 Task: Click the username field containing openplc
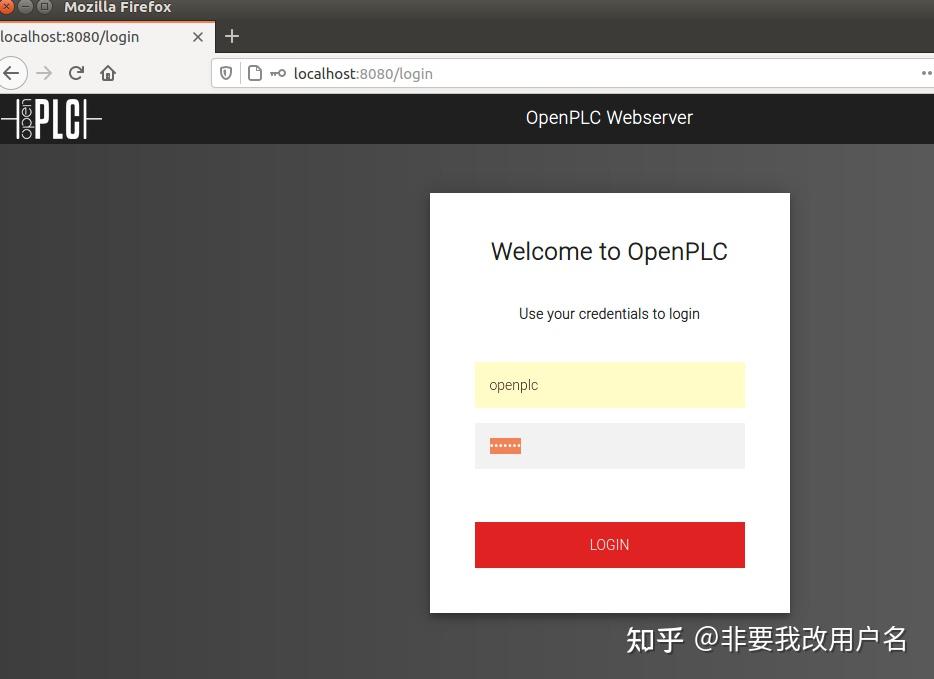point(609,385)
